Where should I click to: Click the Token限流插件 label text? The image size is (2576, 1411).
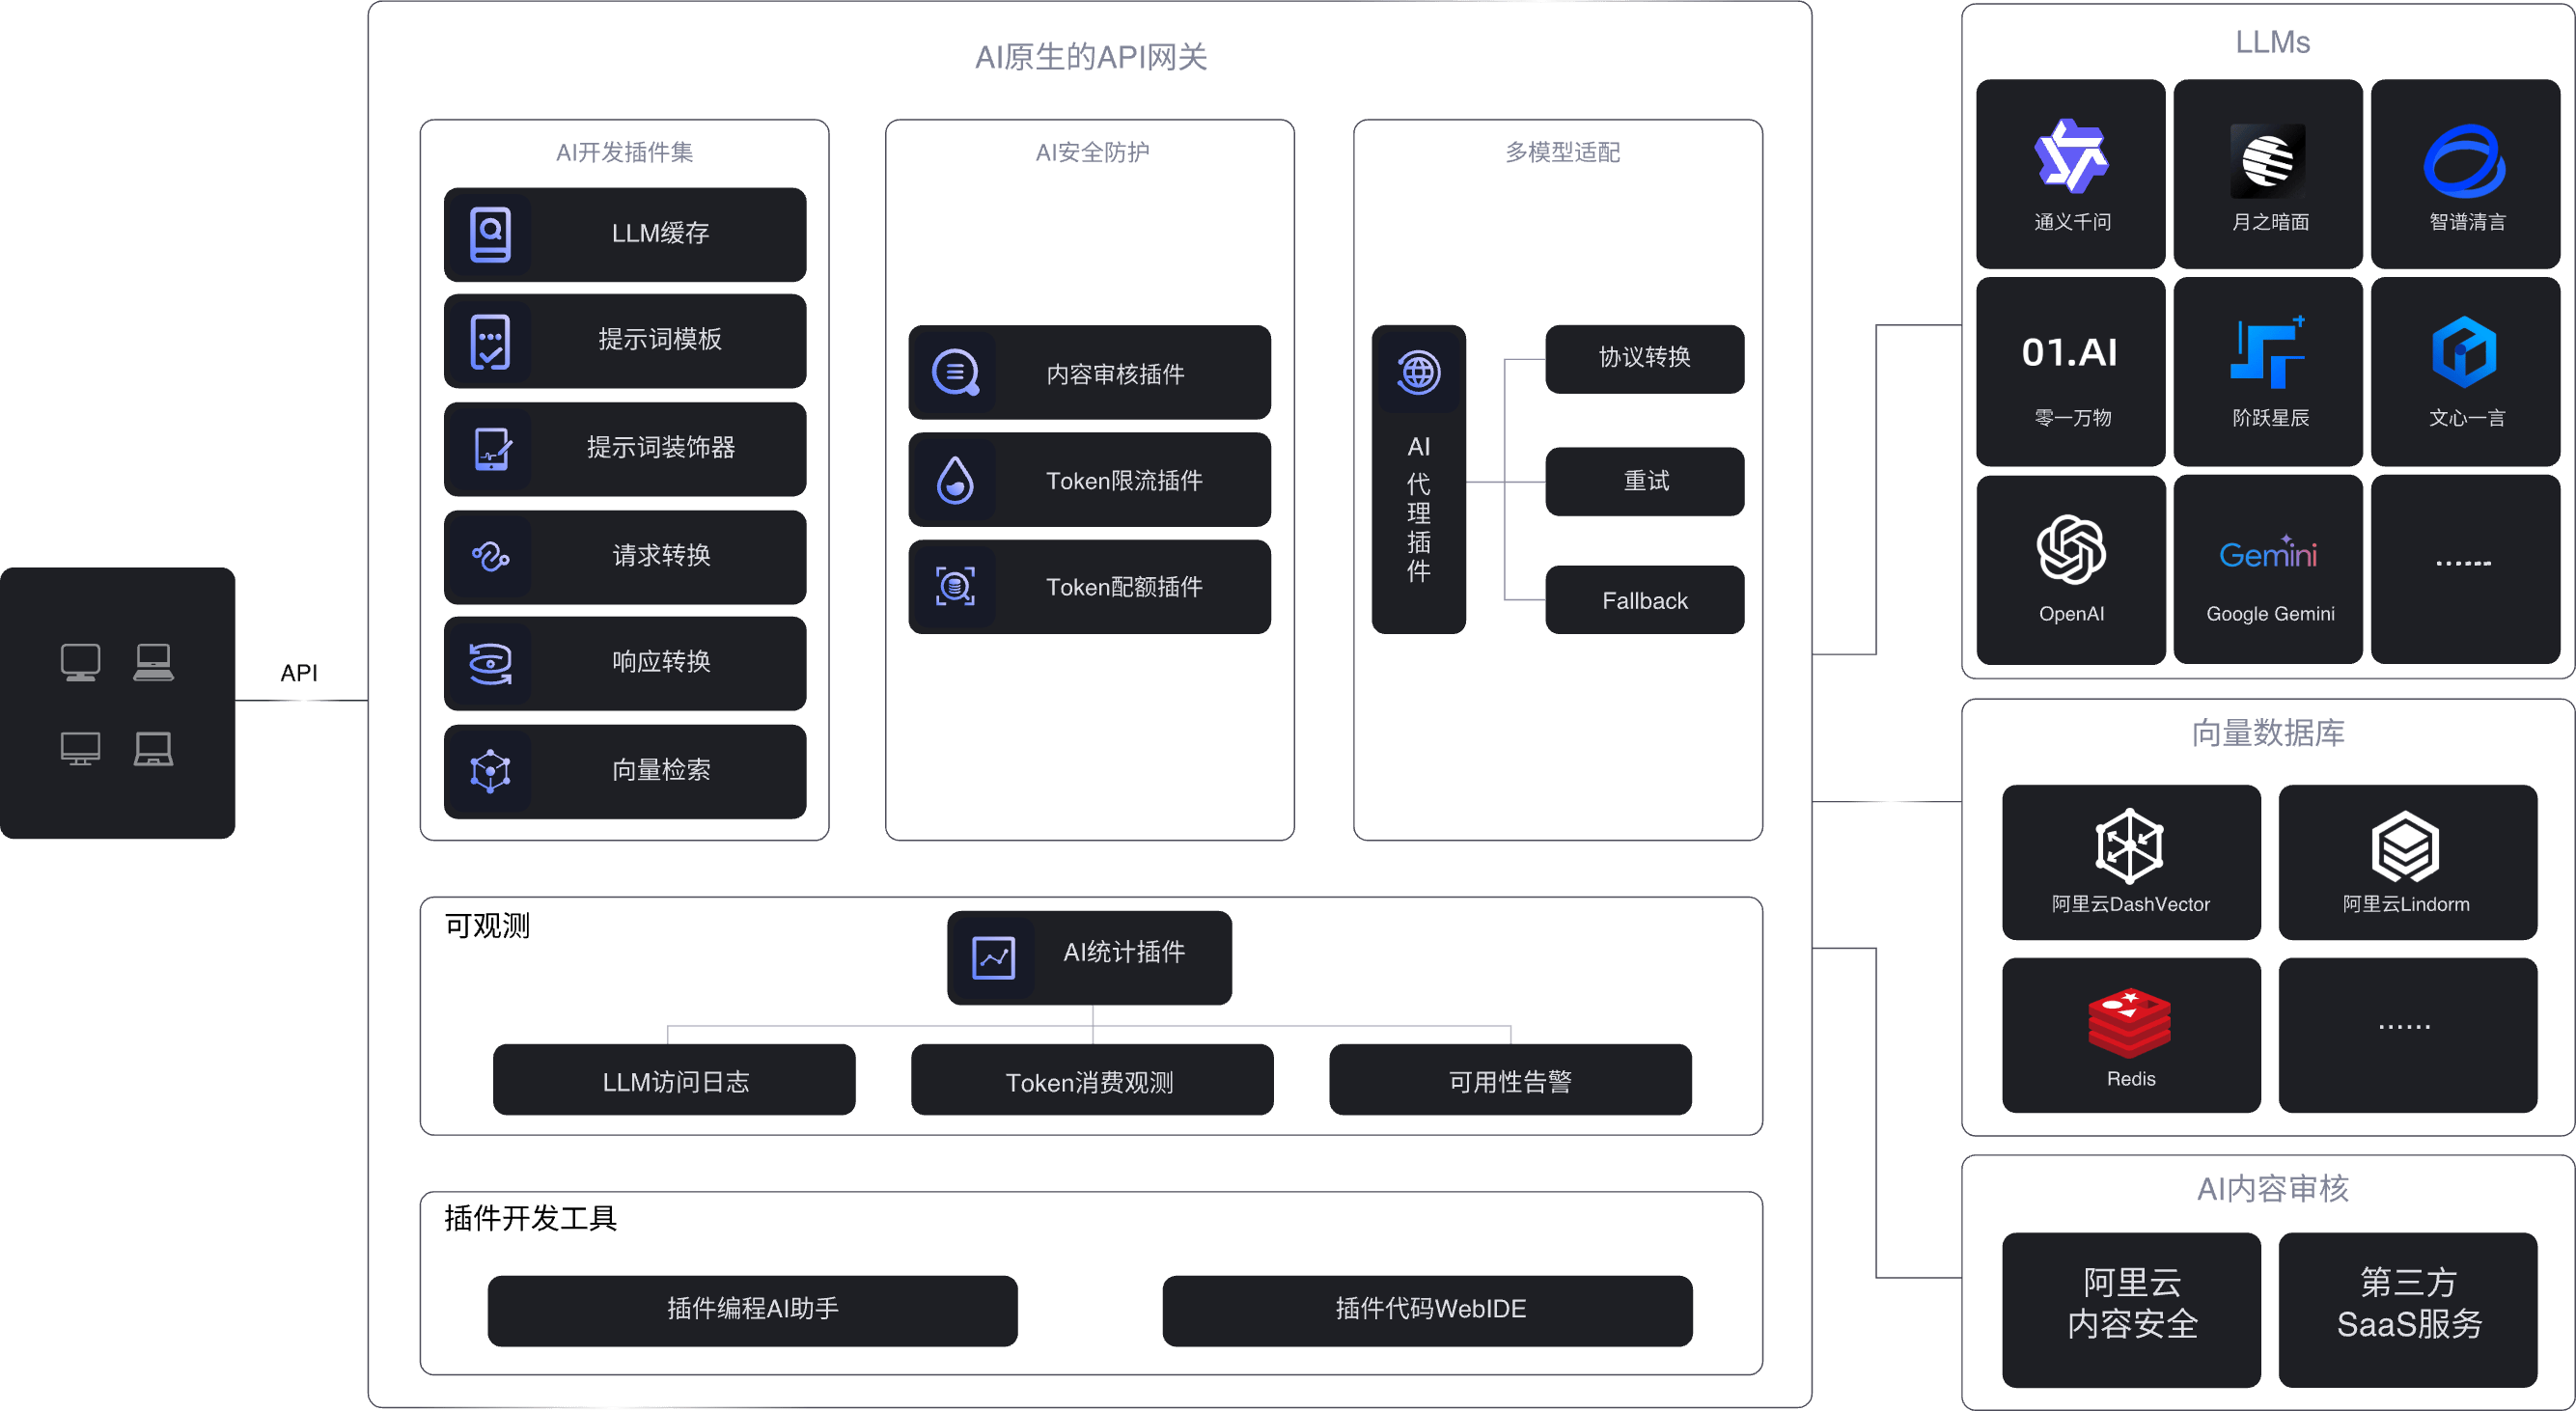1124,480
